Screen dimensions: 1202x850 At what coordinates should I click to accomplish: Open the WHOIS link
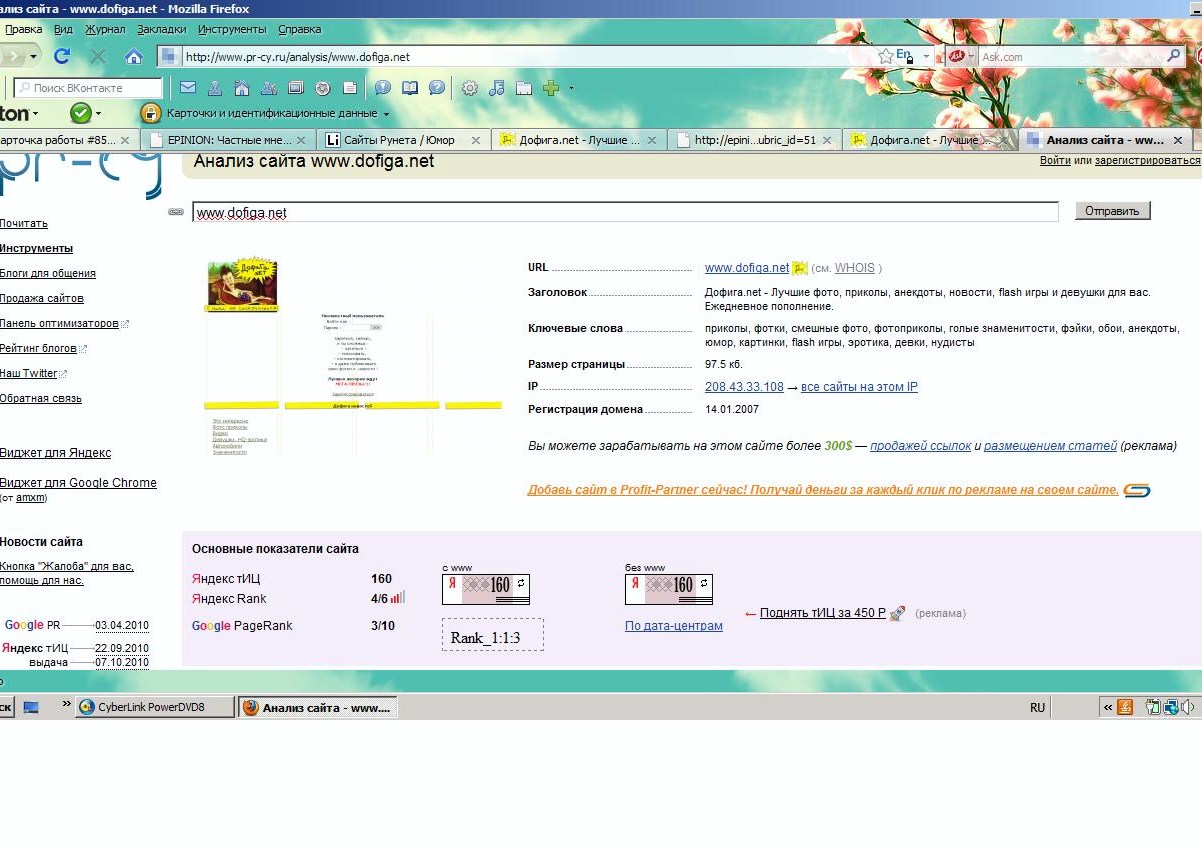[x=855, y=268]
